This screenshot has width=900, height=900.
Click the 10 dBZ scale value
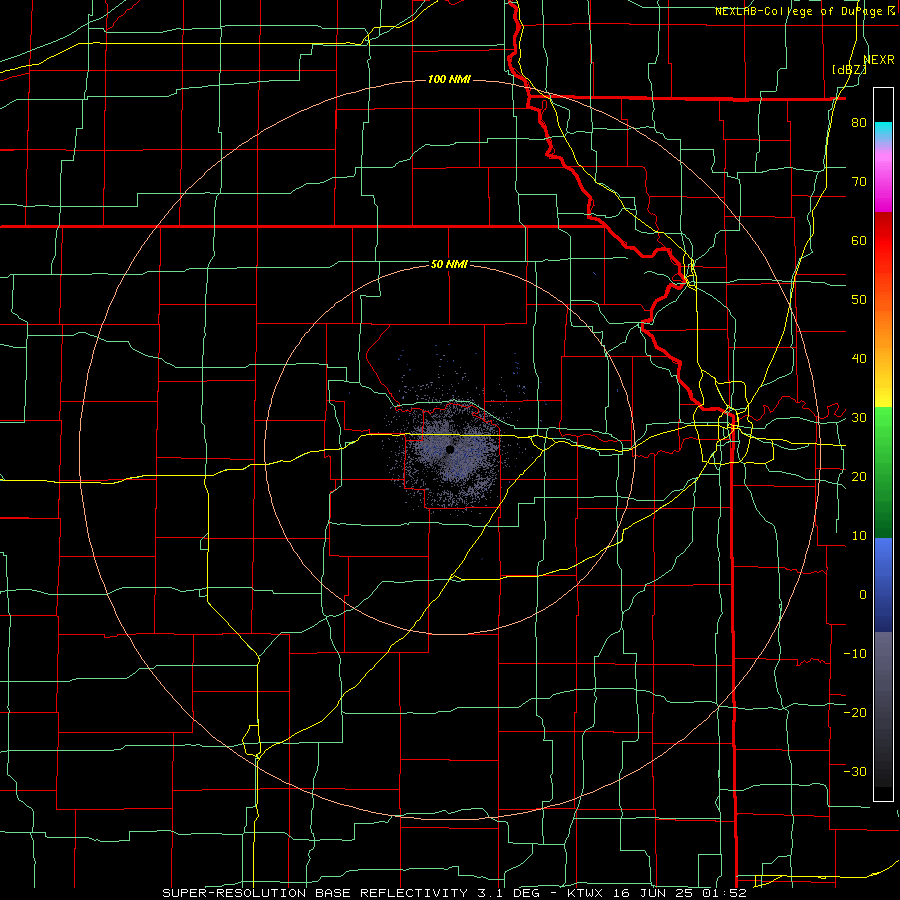point(859,536)
